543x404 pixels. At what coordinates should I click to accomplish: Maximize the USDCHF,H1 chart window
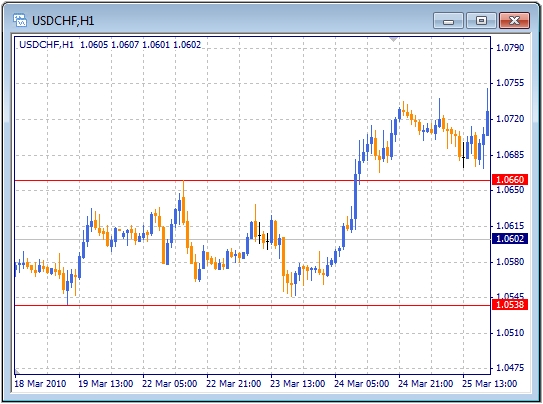(x=481, y=21)
